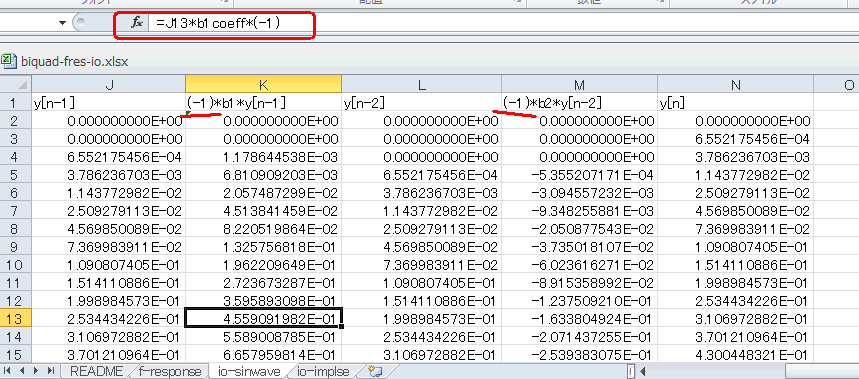Switch to the f-response sheet tab
This screenshot has height=379, width=859.
[169, 371]
